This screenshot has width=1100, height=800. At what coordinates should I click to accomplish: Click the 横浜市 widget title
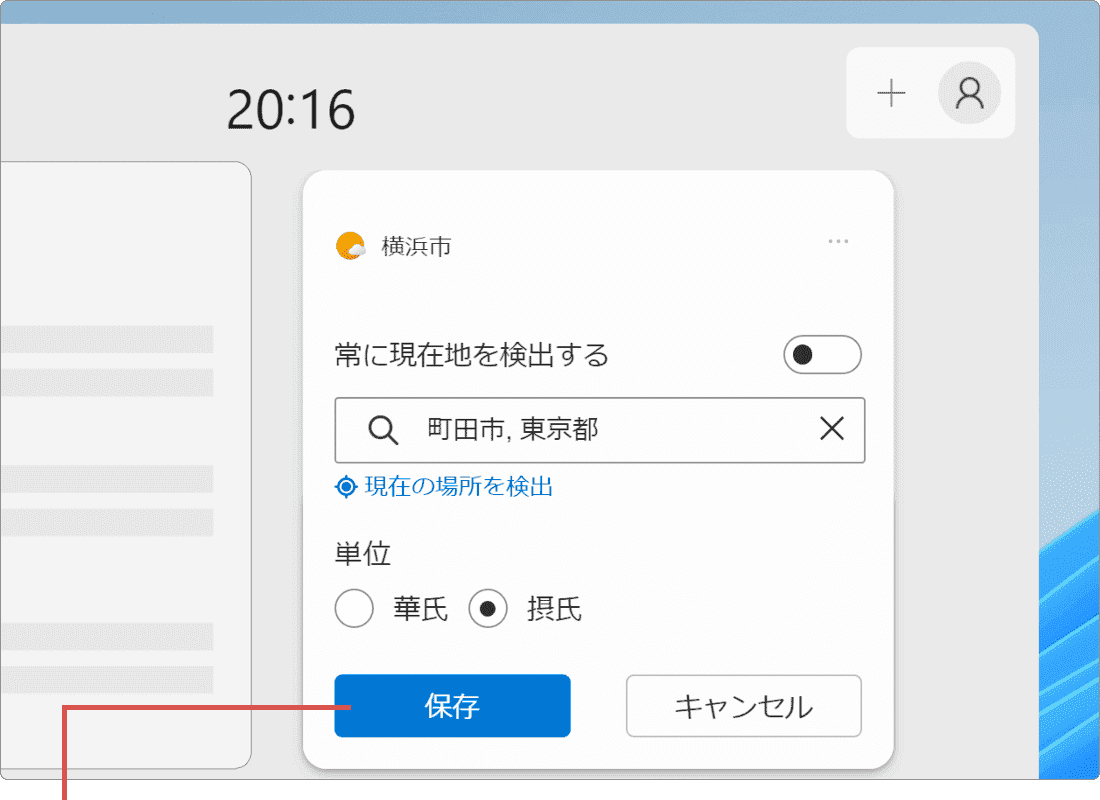tap(415, 245)
